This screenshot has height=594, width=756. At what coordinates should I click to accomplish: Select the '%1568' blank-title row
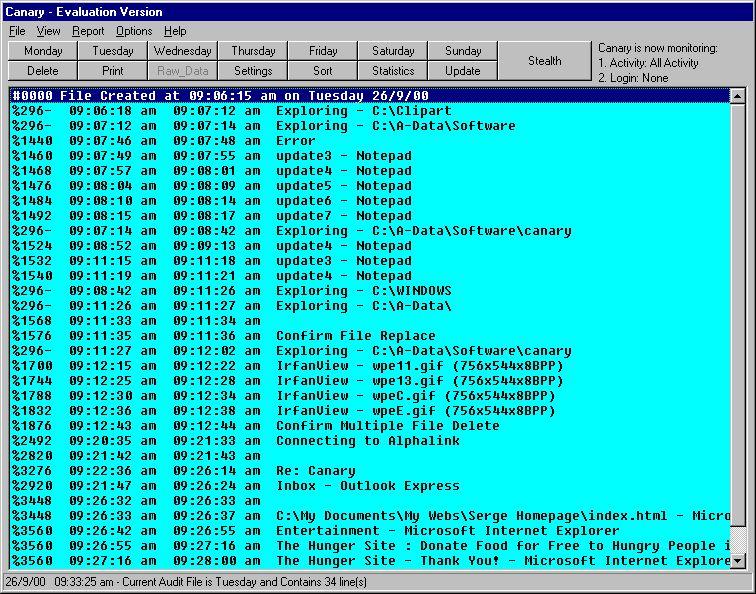point(370,321)
